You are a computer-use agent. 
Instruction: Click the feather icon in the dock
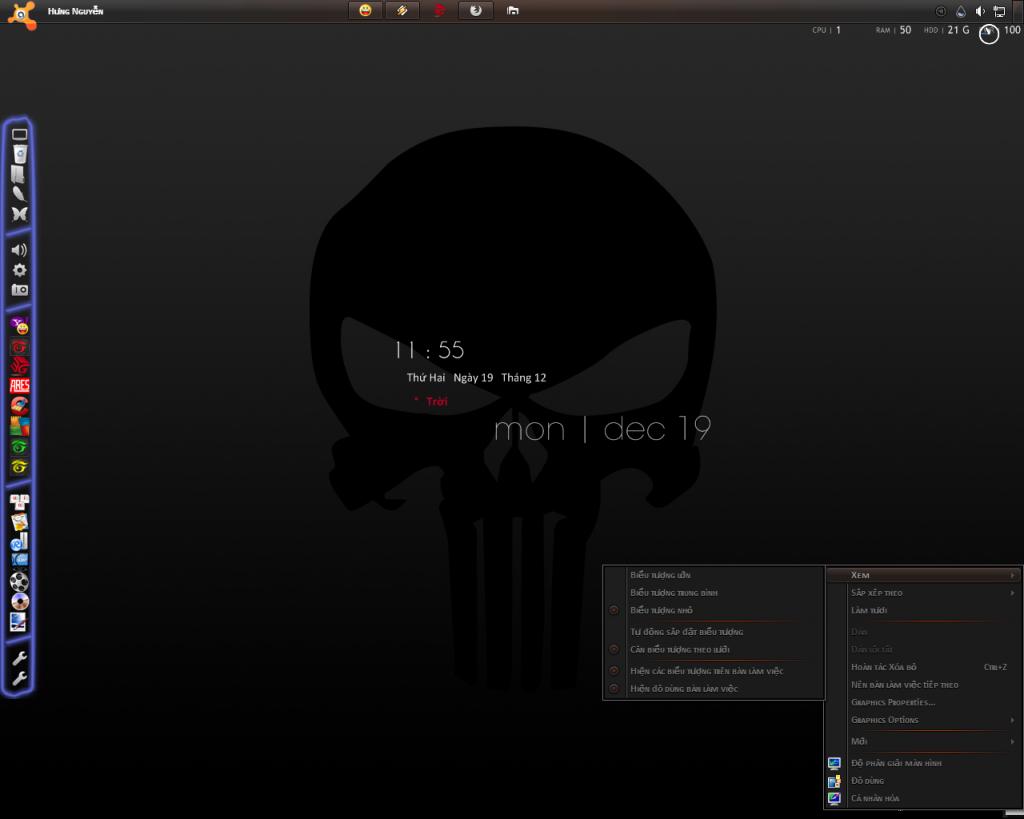20,194
